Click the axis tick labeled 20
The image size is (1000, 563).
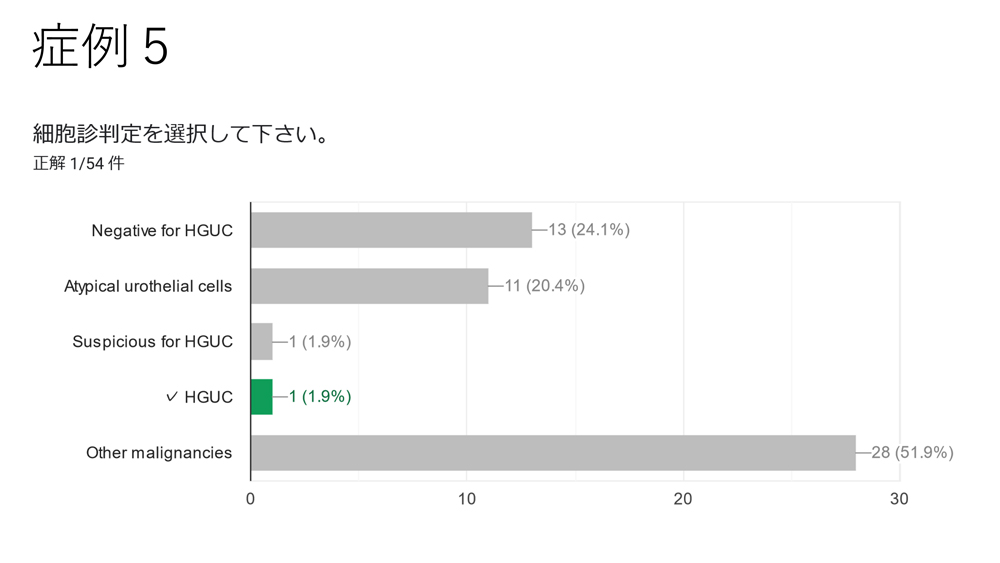(683, 499)
